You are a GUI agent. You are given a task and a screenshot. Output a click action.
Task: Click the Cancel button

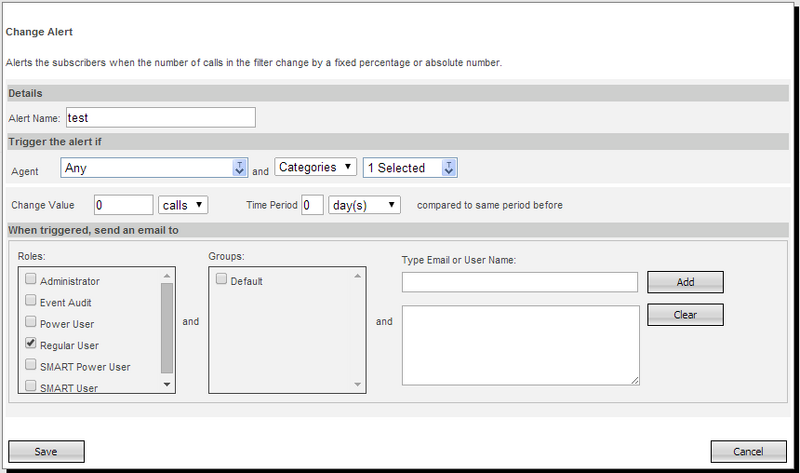point(750,451)
